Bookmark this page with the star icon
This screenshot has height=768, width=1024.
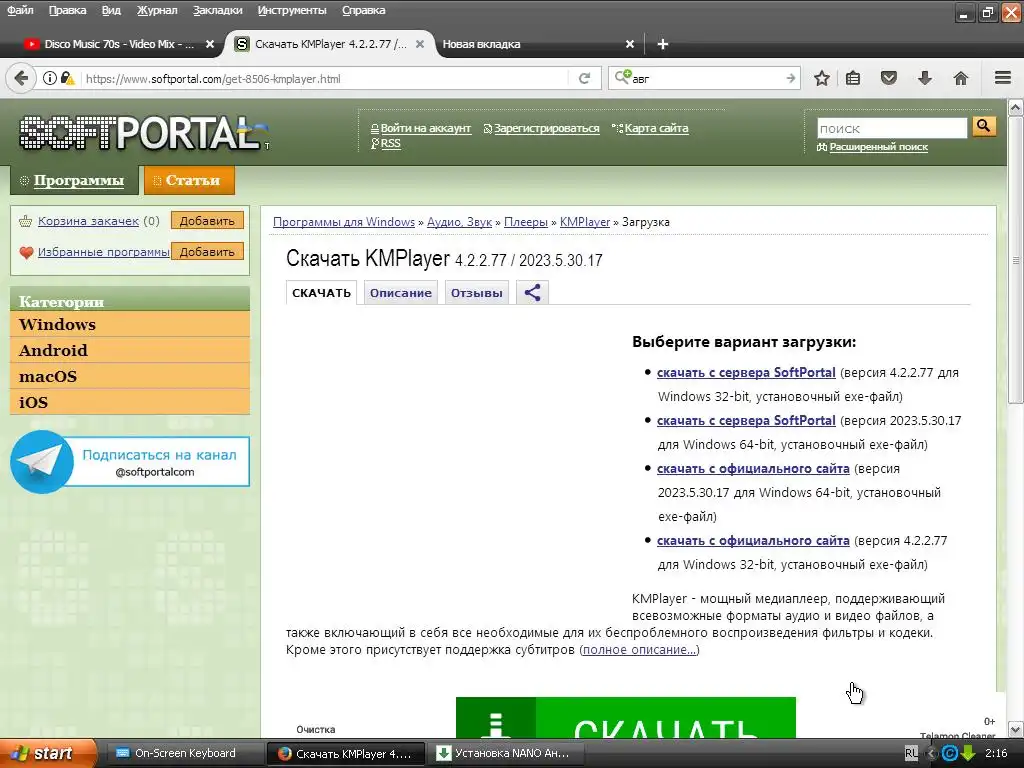coord(822,78)
